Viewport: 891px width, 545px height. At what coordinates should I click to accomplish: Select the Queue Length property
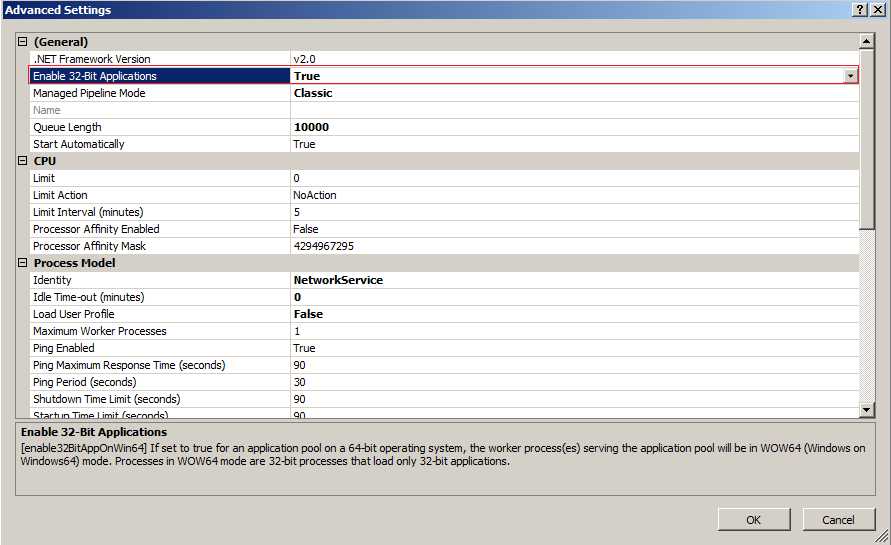(x=67, y=127)
